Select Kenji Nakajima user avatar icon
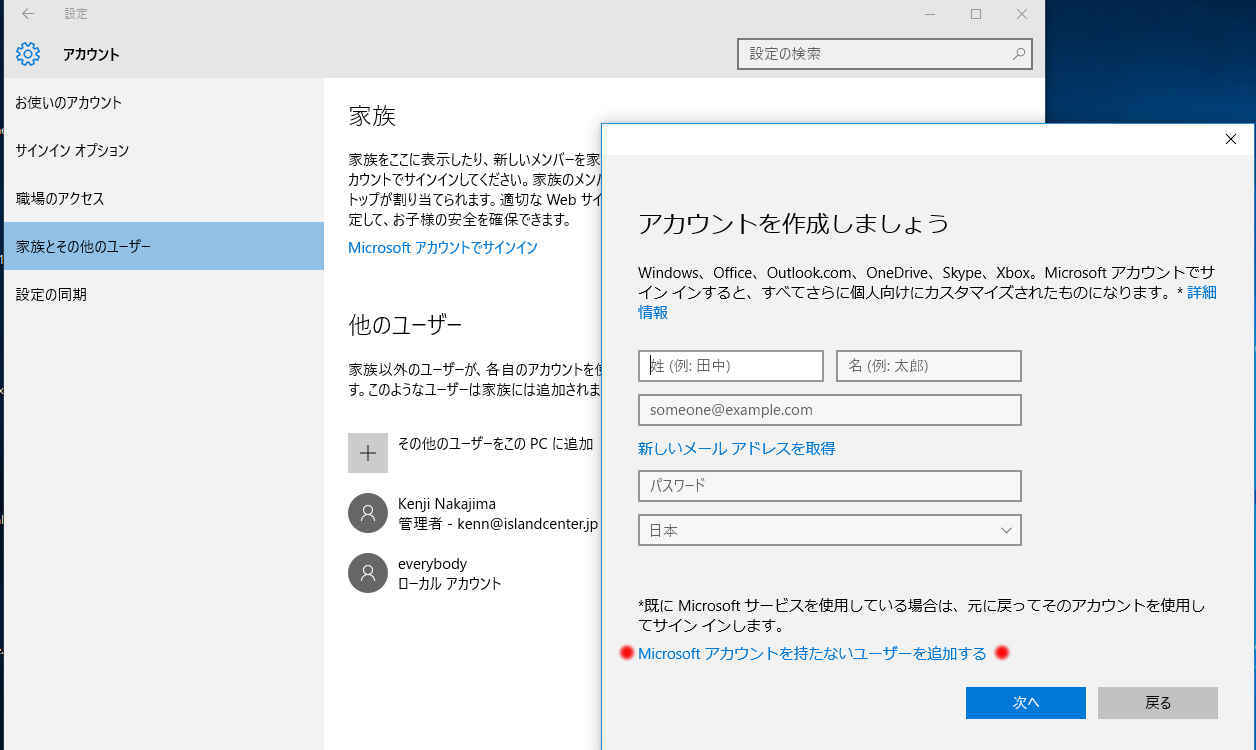Image resolution: width=1256 pixels, height=750 pixels. tap(368, 513)
